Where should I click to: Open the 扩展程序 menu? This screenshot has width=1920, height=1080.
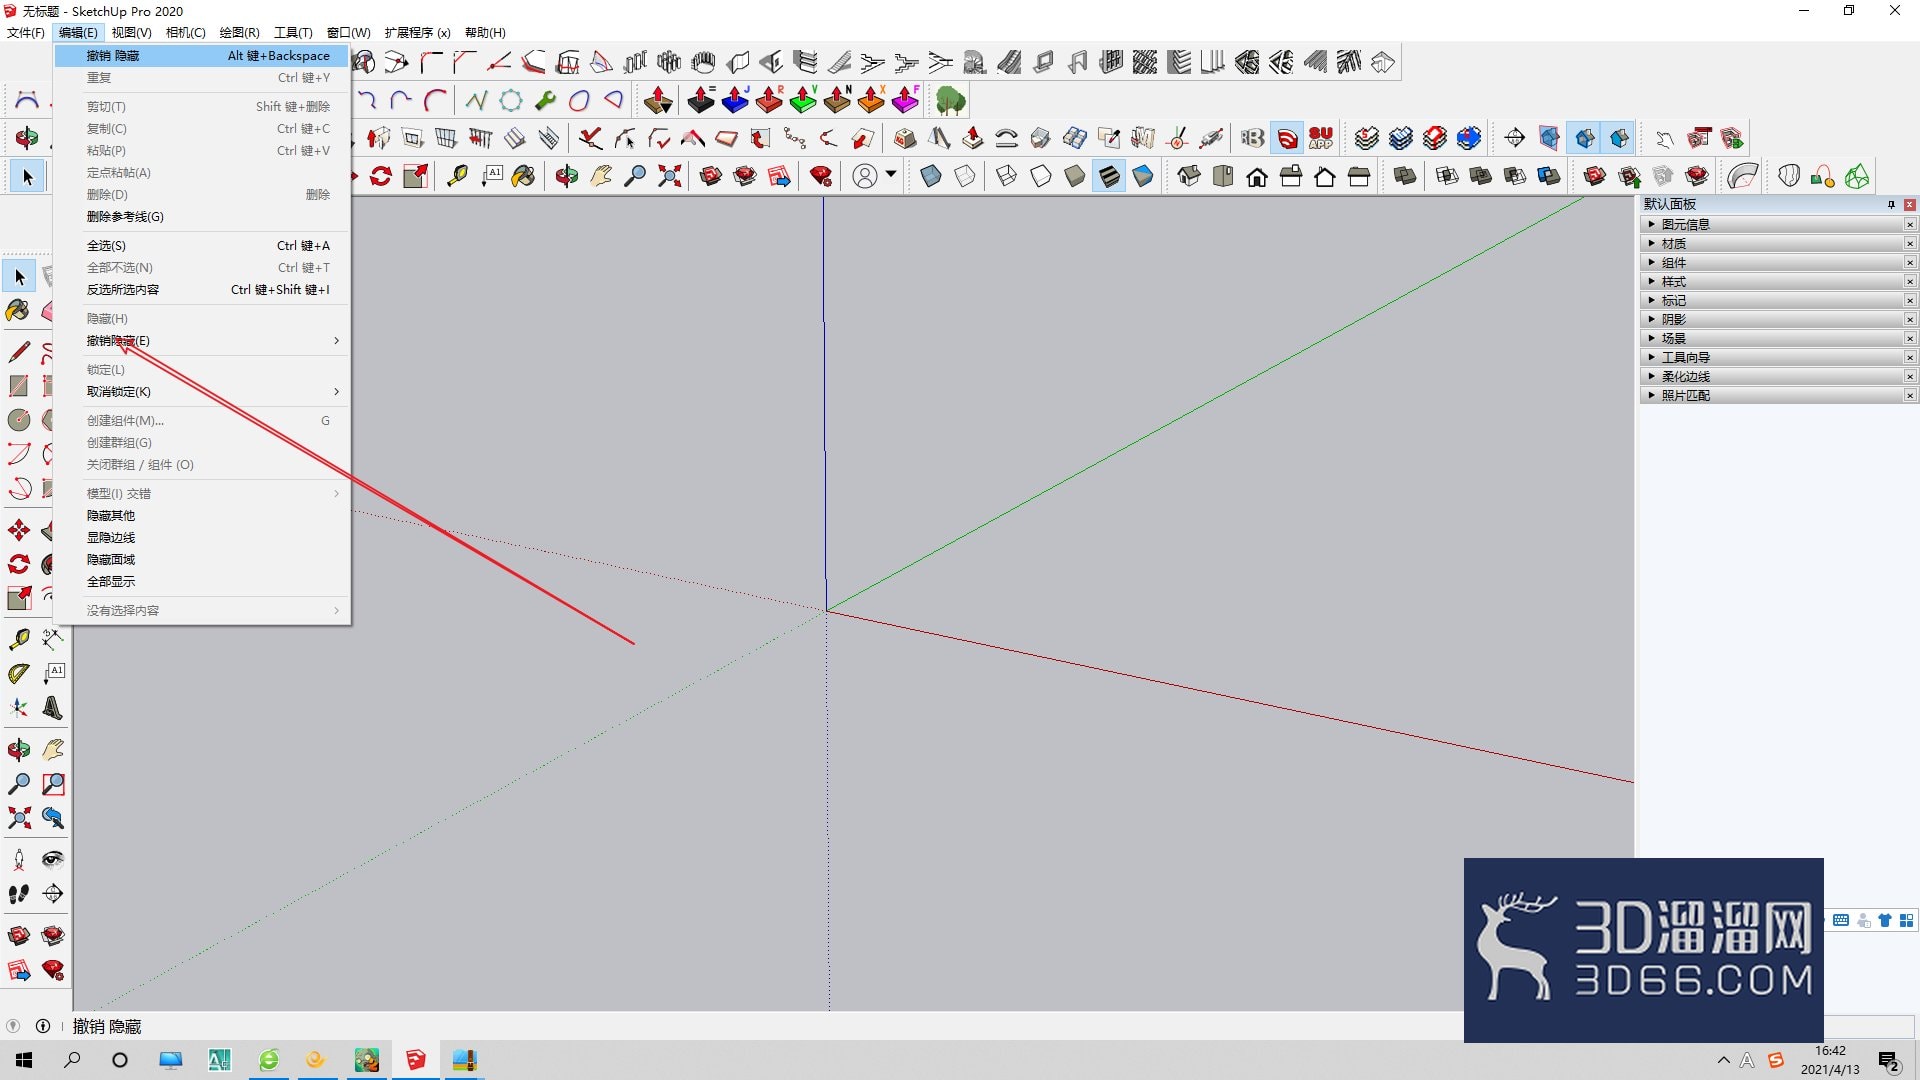(417, 33)
